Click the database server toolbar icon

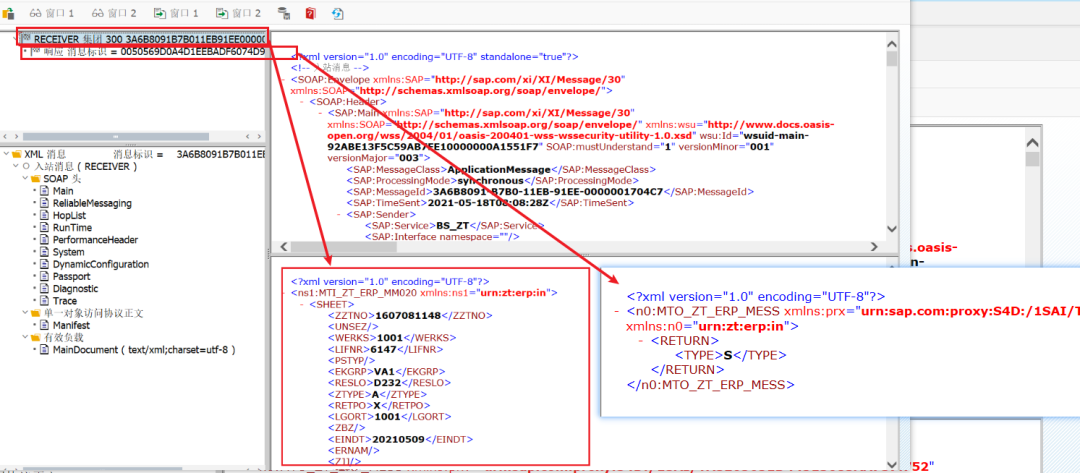point(283,13)
